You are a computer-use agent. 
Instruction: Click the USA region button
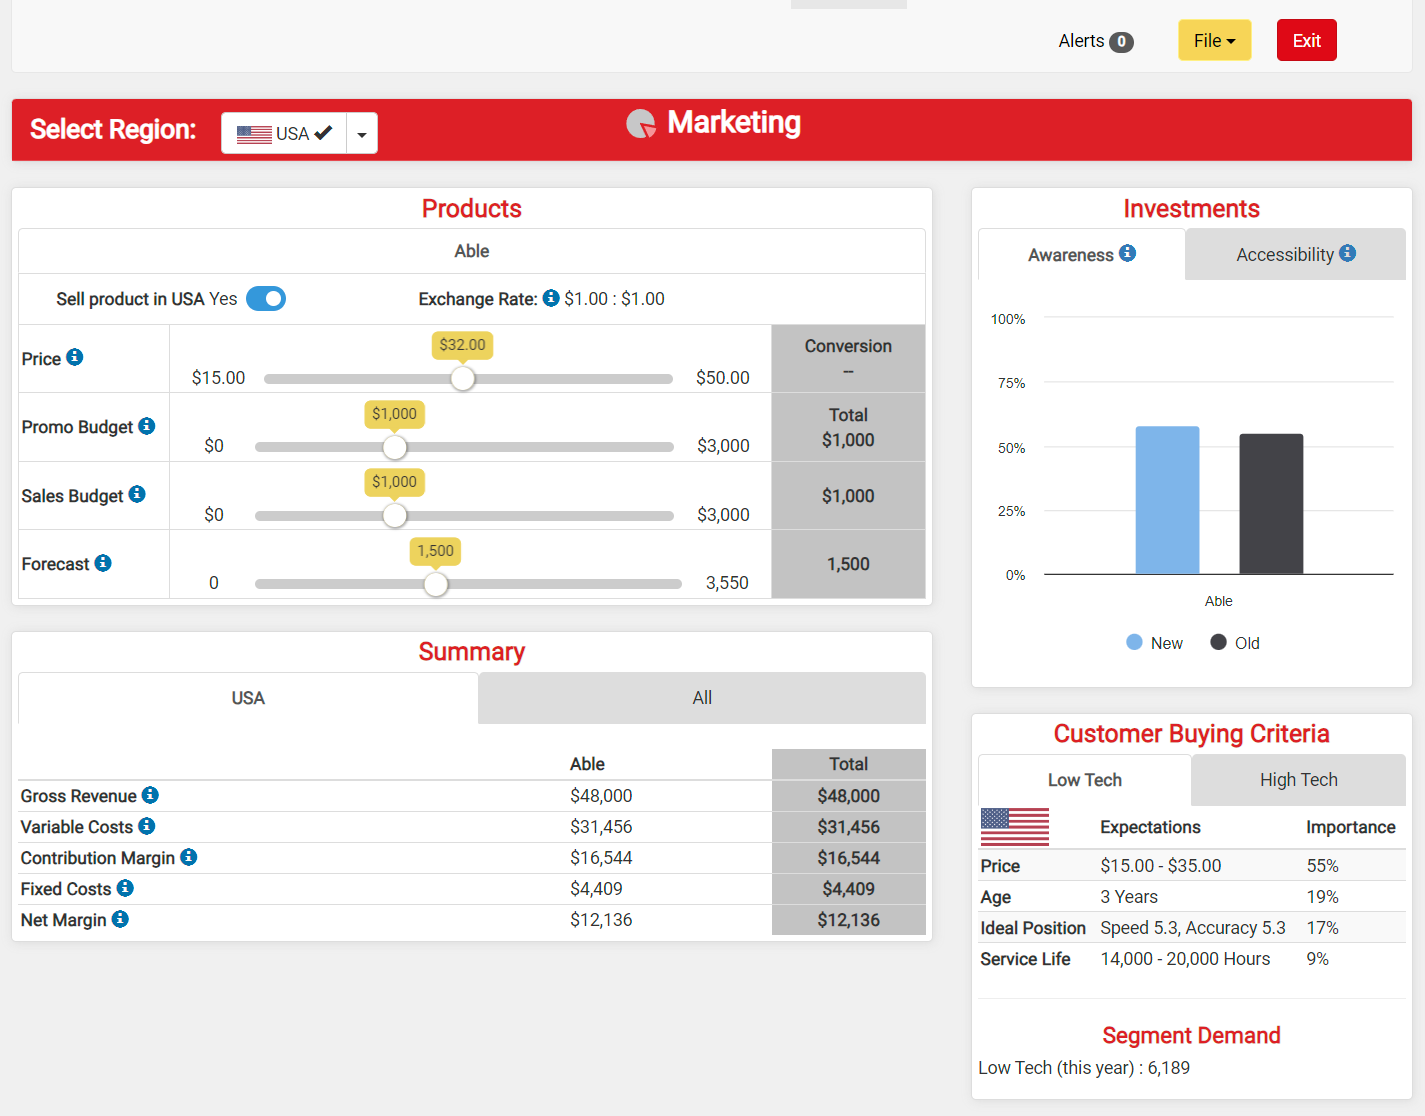point(284,133)
